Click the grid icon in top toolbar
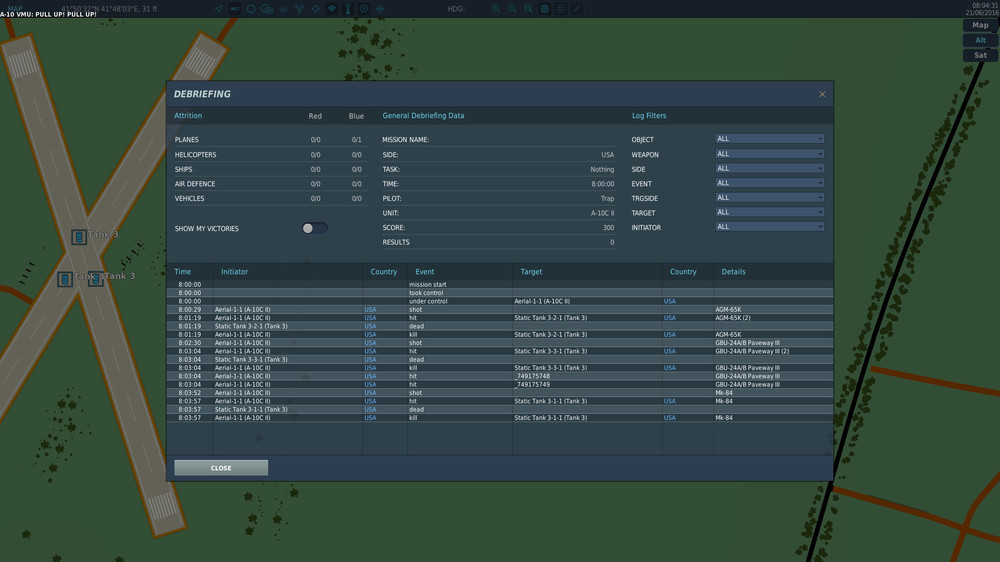The width and height of the screenshot is (1000, 562). (x=561, y=9)
